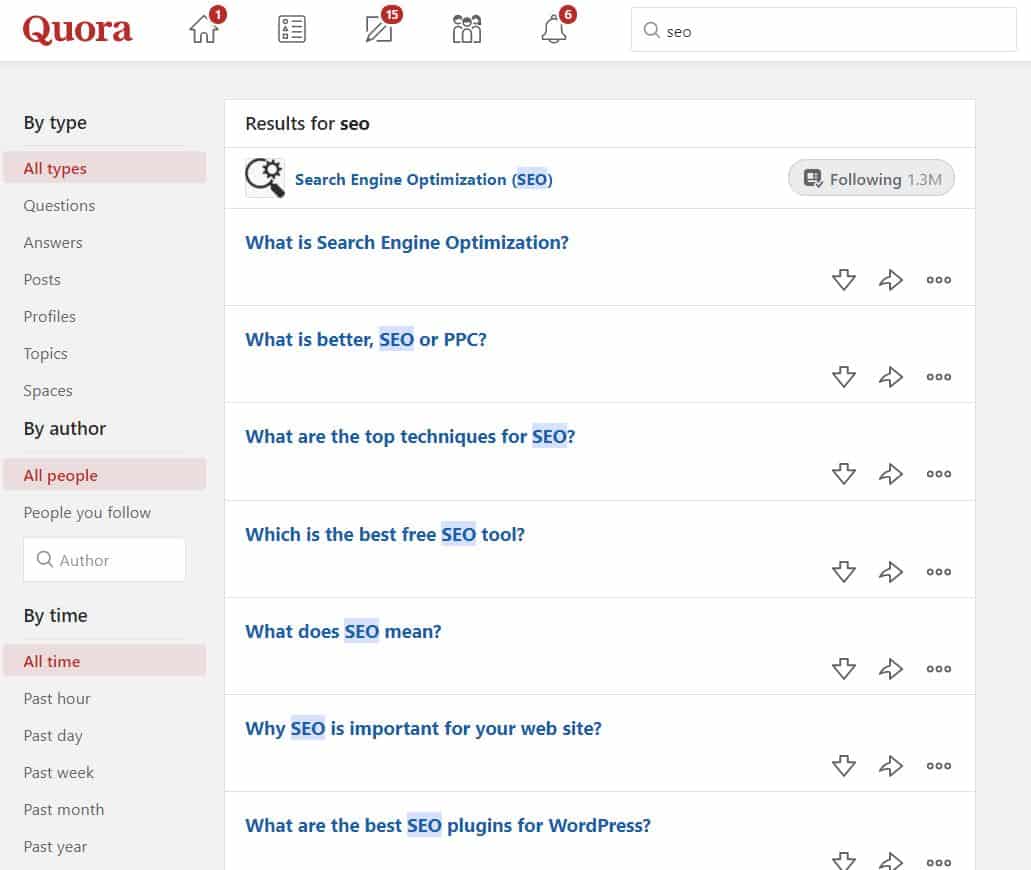The image size is (1031, 870).
Task: Share the SEO or PPC question
Action: [891, 377]
